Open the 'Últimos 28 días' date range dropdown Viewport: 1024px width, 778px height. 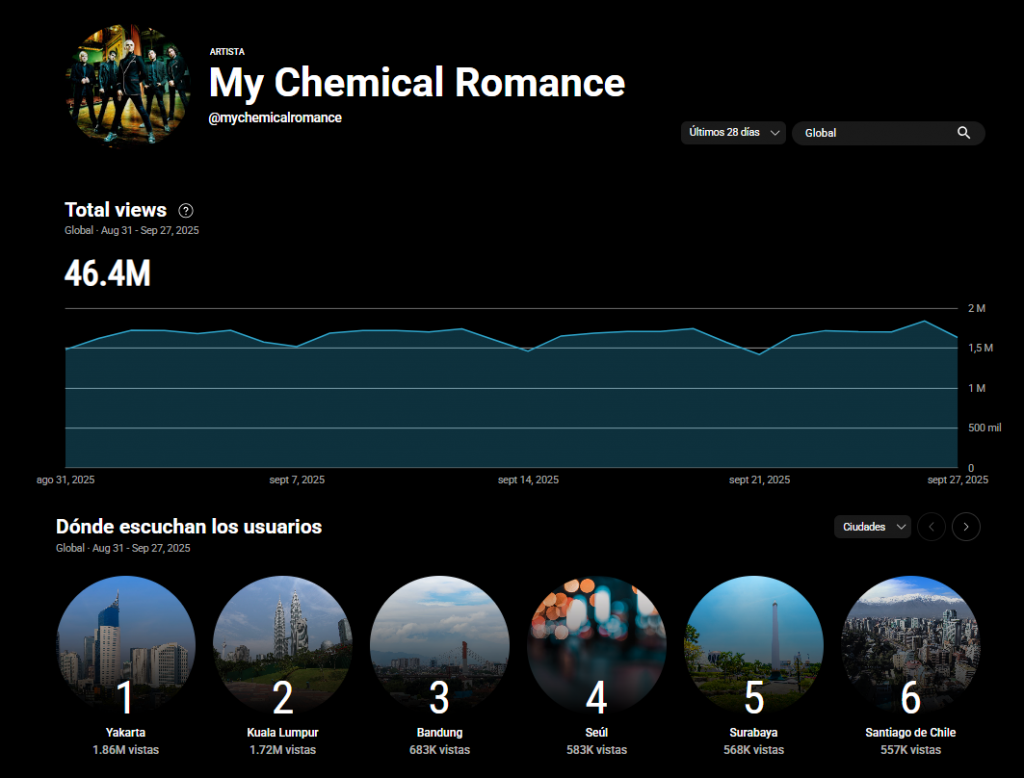coord(733,133)
